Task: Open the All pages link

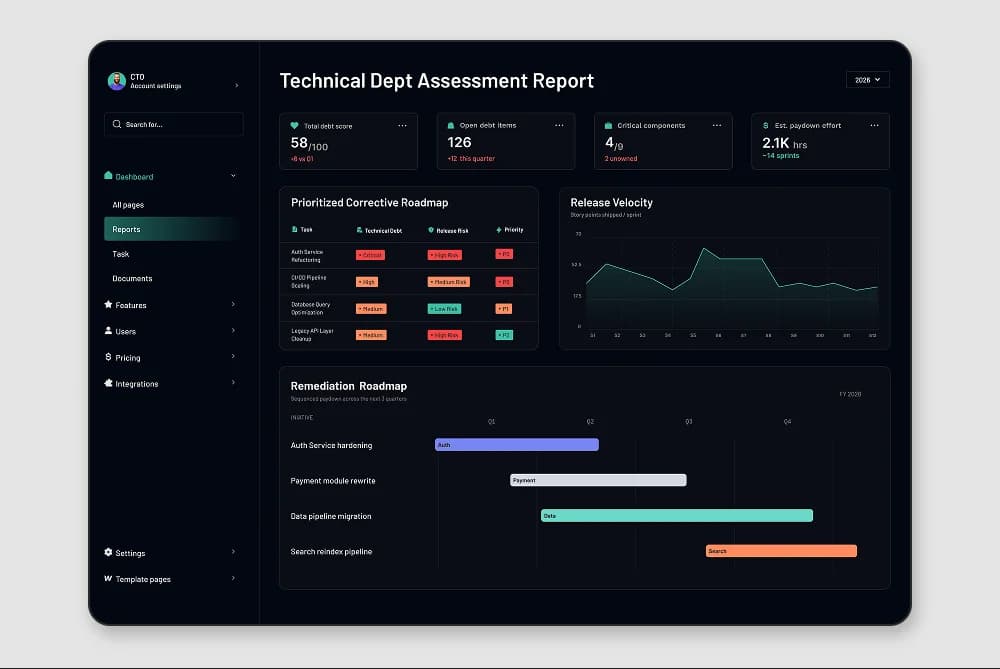Action: coord(128,205)
